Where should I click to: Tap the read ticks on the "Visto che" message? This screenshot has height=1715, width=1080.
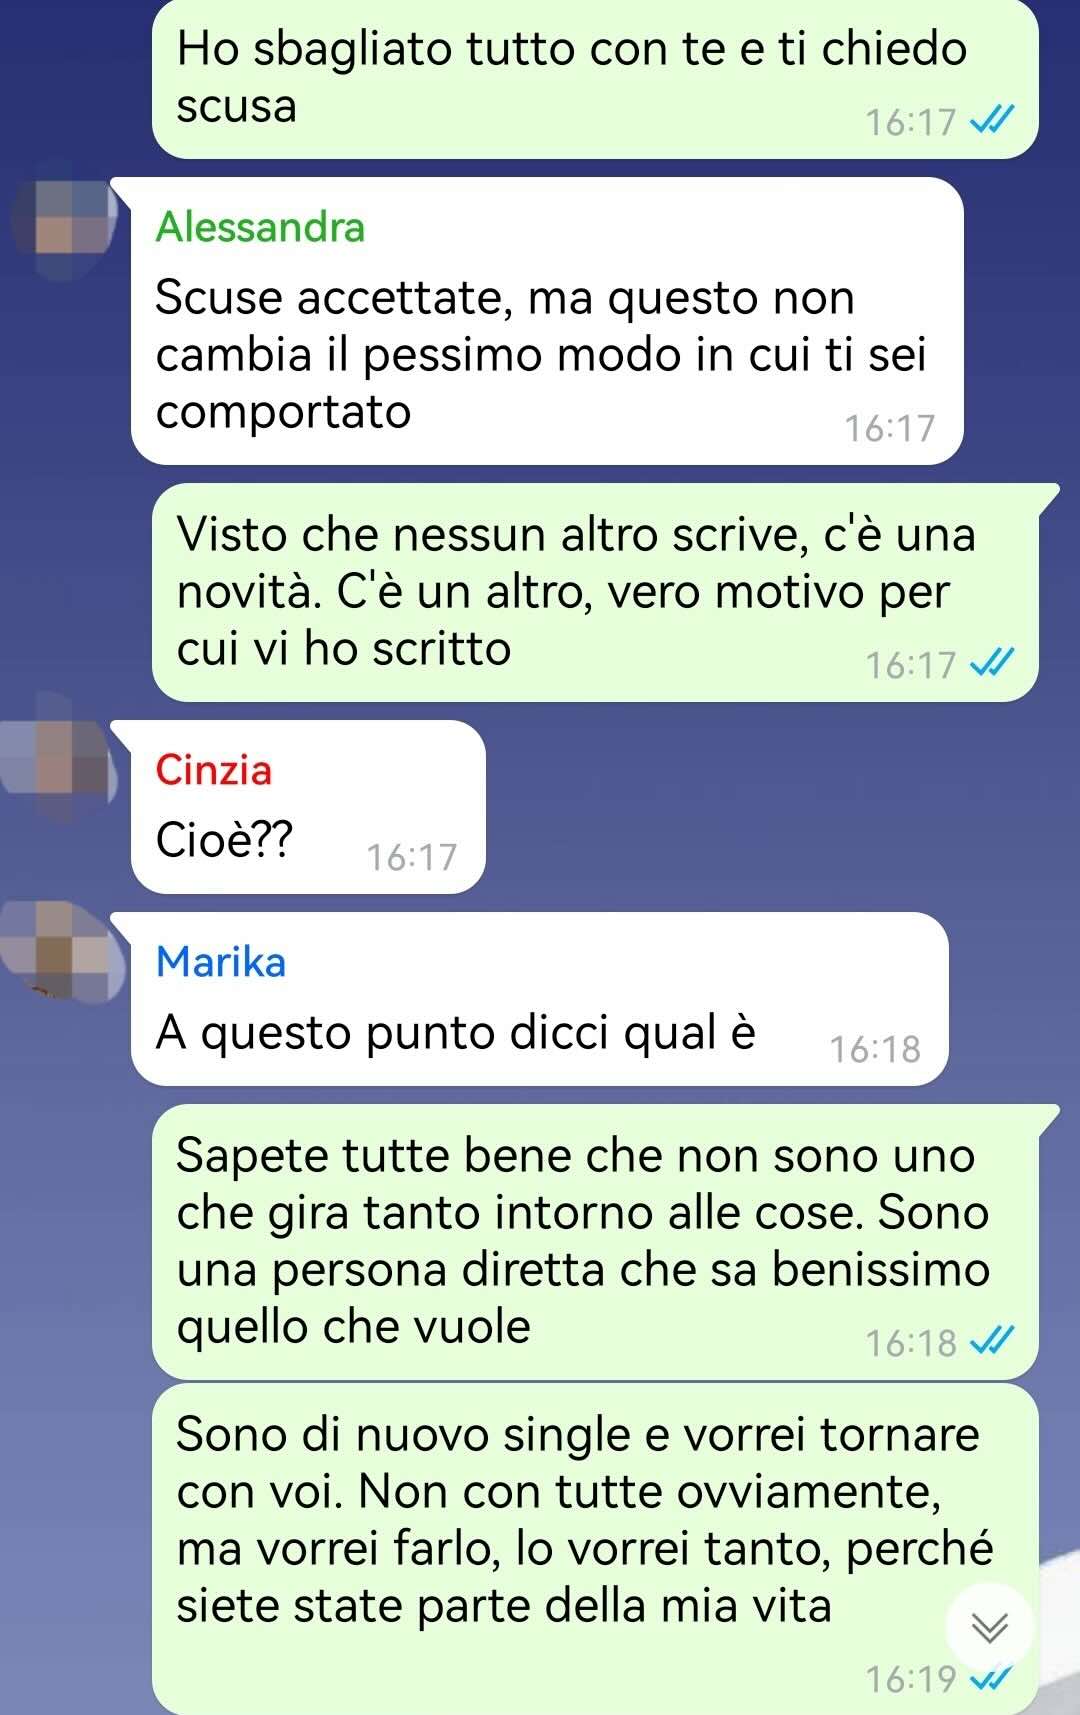pyautogui.click(x=993, y=663)
